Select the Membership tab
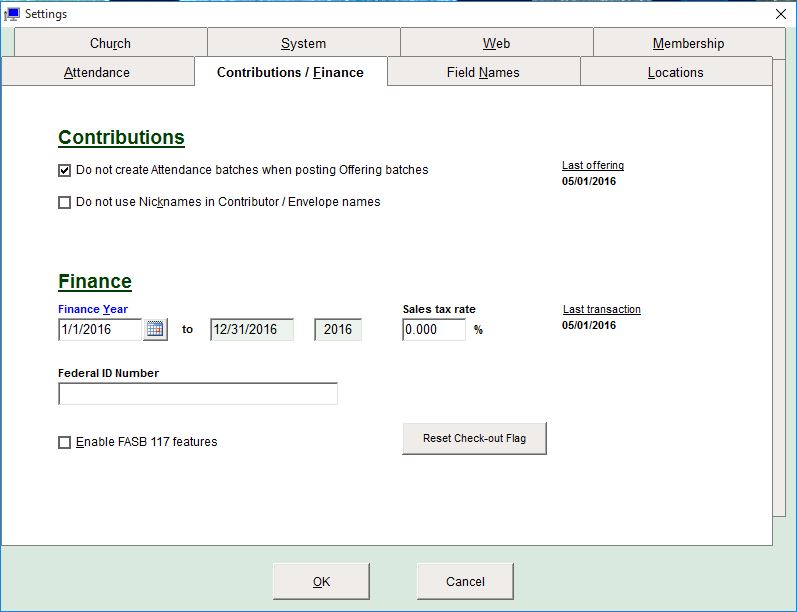The width and height of the screenshot is (797, 612). click(x=688, y=43)
